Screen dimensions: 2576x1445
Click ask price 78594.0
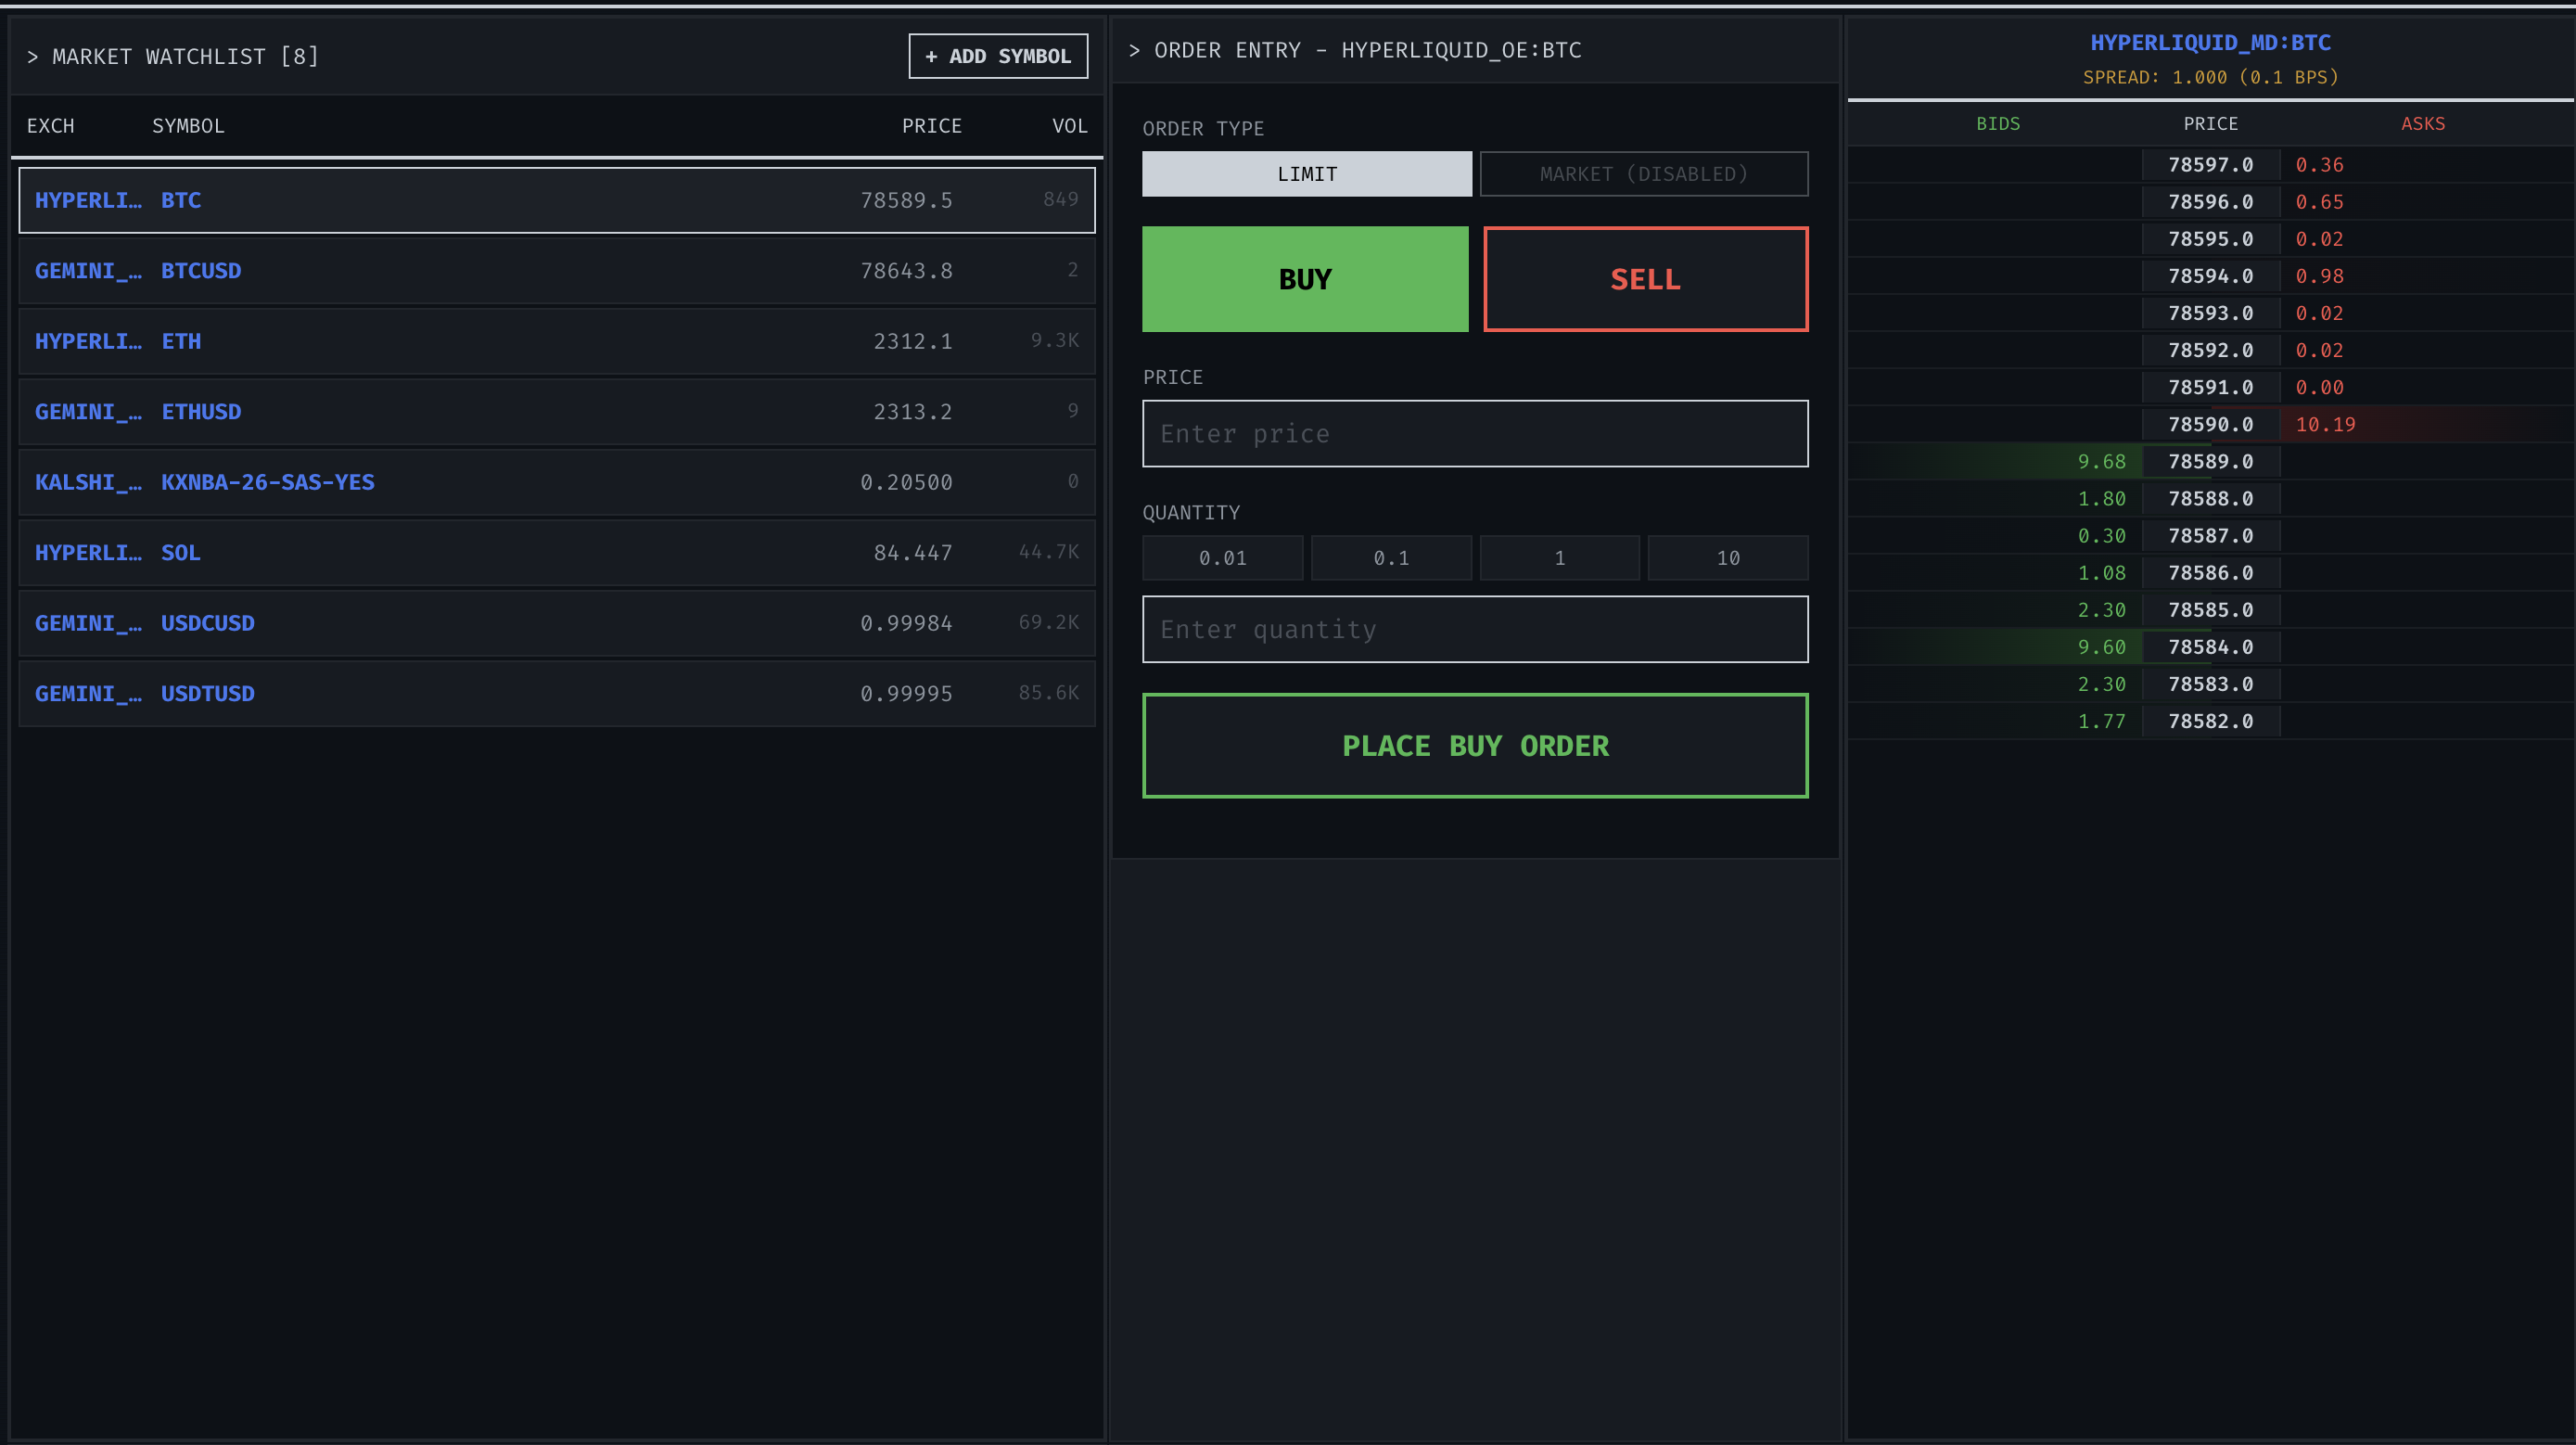2211,276
